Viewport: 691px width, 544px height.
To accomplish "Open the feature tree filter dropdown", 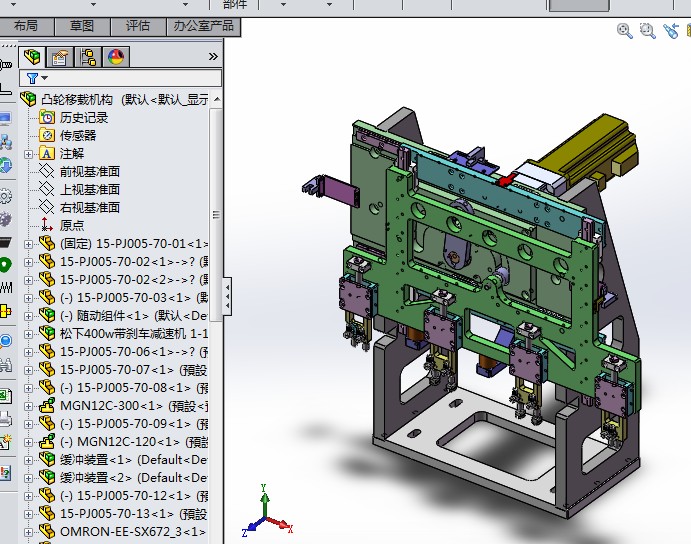I will [x=37, y=78].
